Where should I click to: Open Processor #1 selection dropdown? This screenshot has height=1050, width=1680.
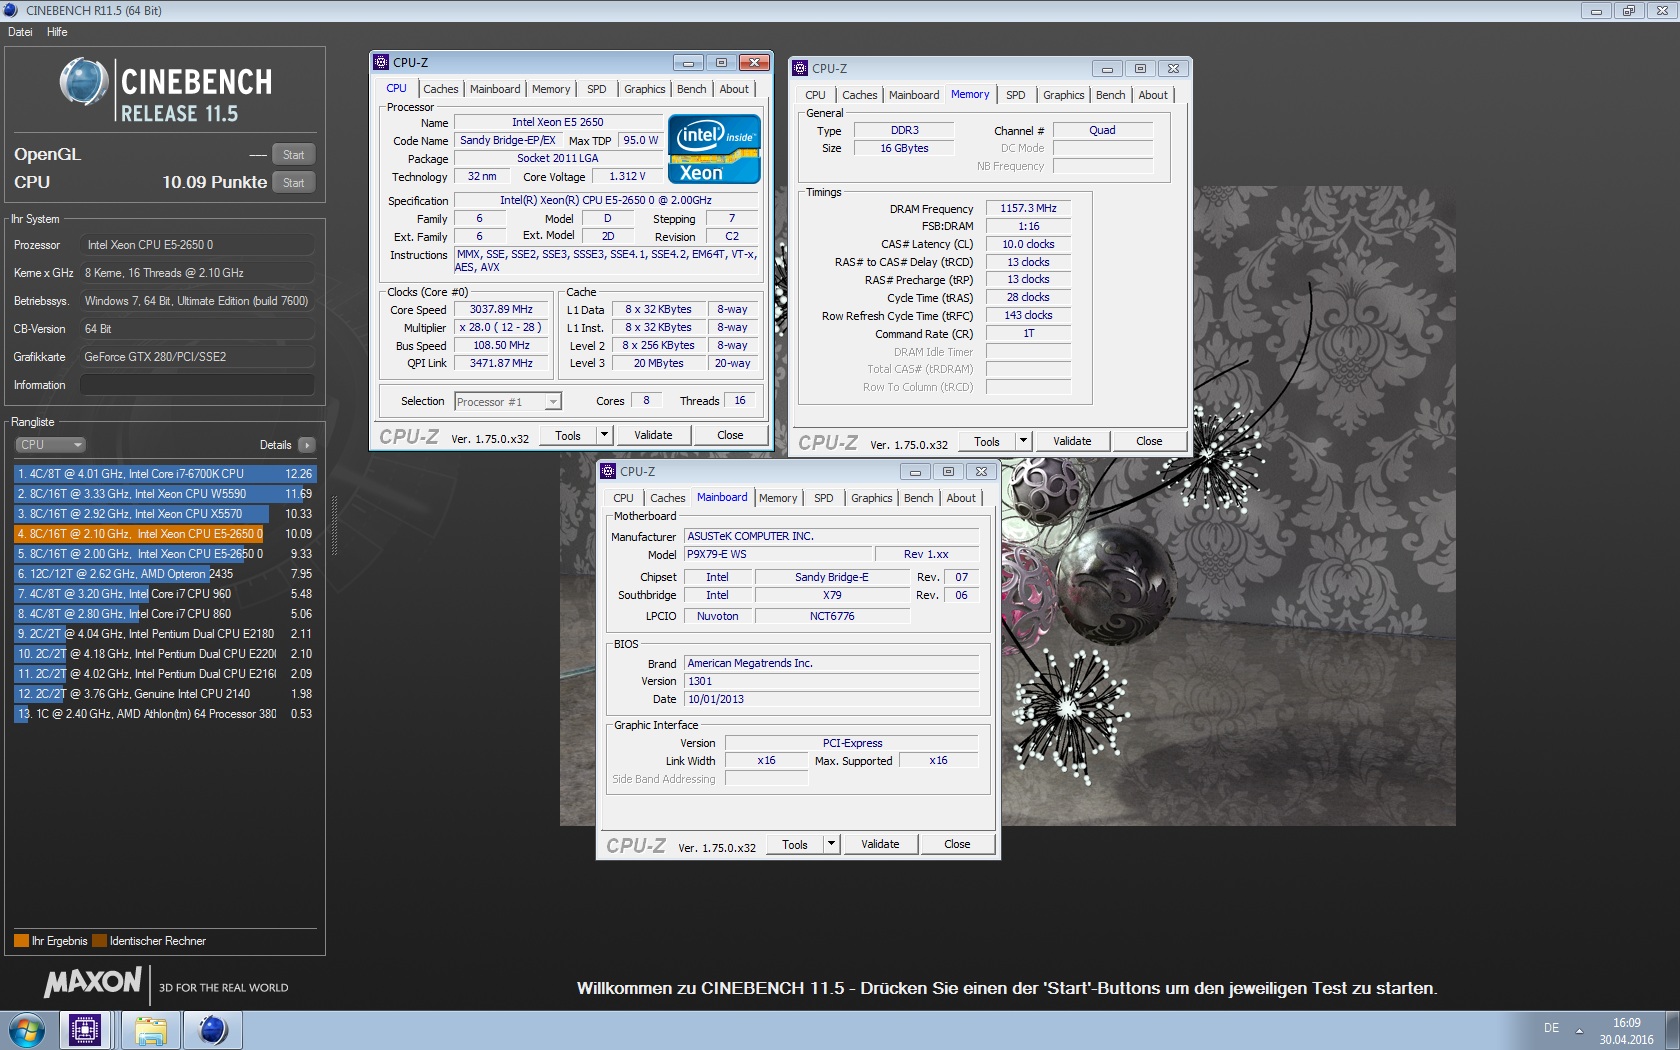[508, 401]
